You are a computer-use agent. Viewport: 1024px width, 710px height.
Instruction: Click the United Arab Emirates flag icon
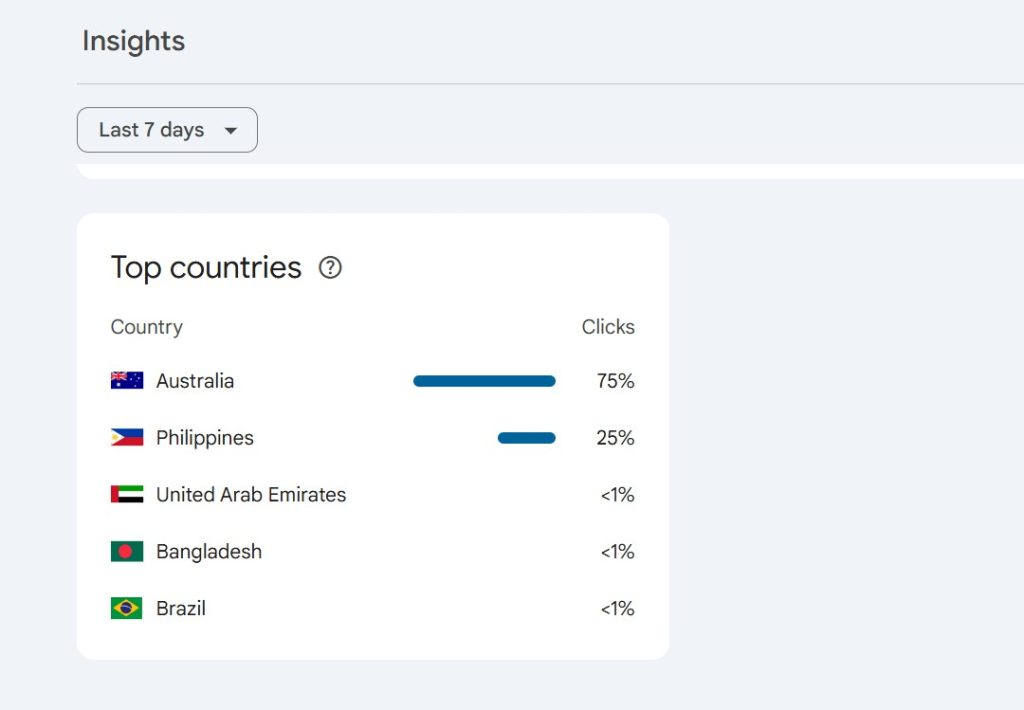127,495
